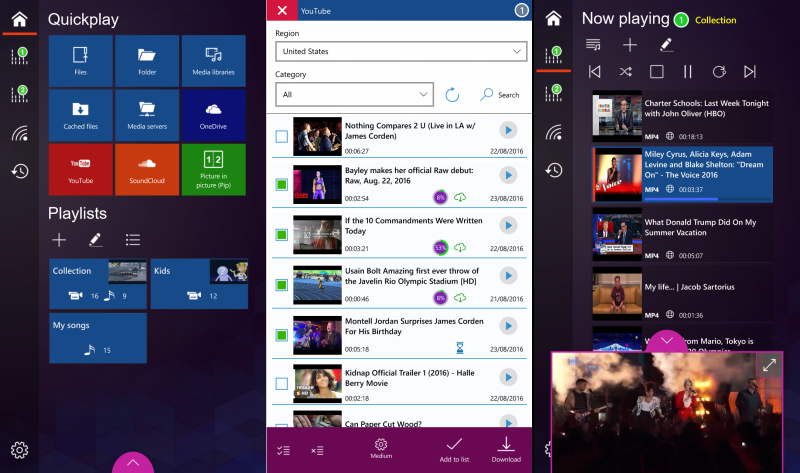Open the Files tile in Quickplay
The width and height of the screenshot is (800, 473).
click(x=81, y=61)
